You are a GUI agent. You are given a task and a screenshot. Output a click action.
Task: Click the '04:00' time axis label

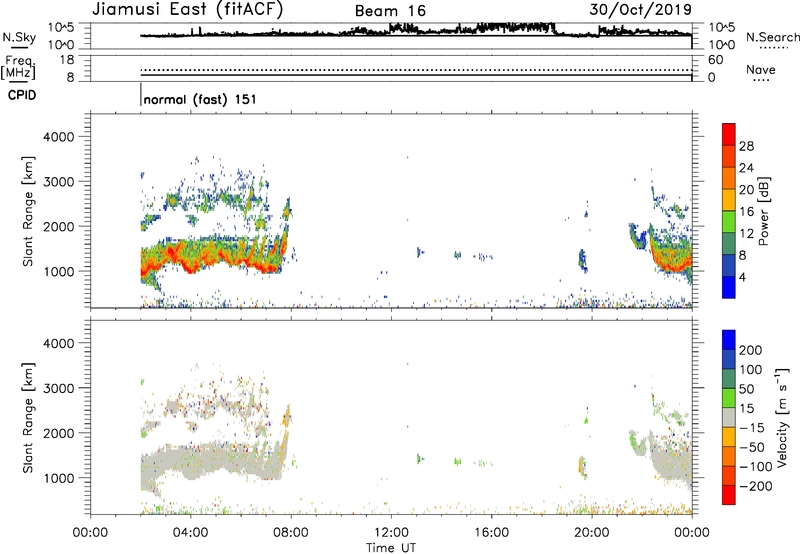[190, 533]
